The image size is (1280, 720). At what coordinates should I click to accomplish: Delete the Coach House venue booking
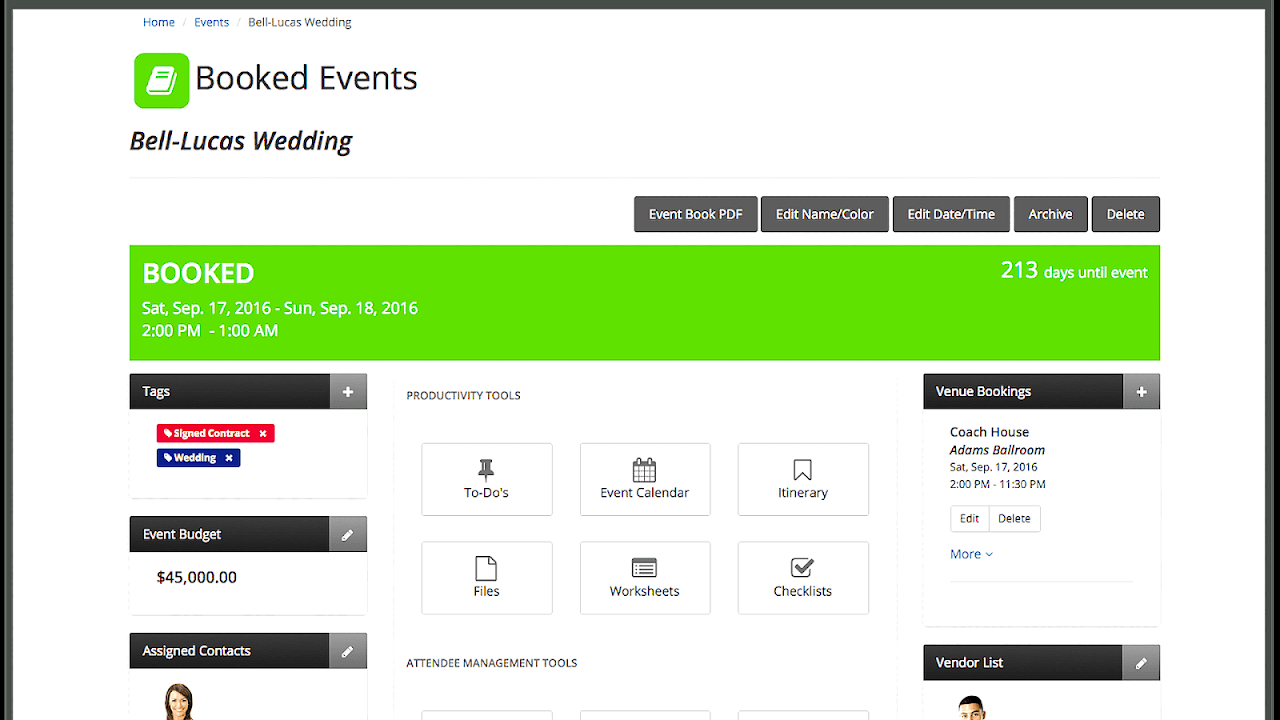[x=1014, y=518]
